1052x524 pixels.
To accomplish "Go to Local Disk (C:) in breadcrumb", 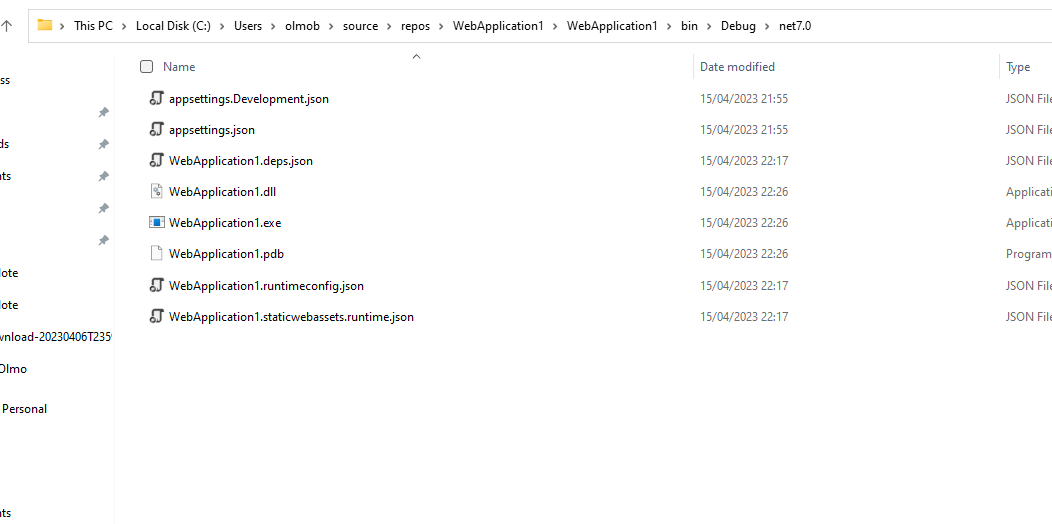I will point(173,26).
